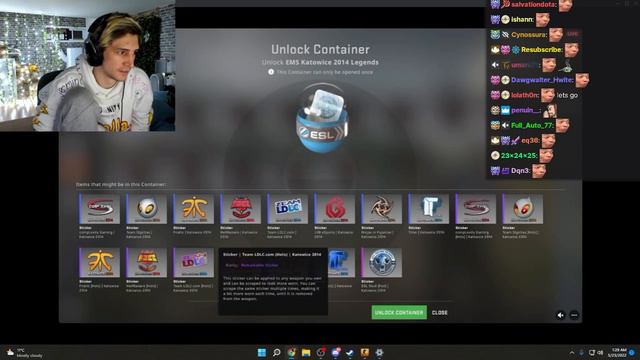Select the blue Titan Holo sticker
The width and height of the screenshot is (640, 360).
point(341,262)
